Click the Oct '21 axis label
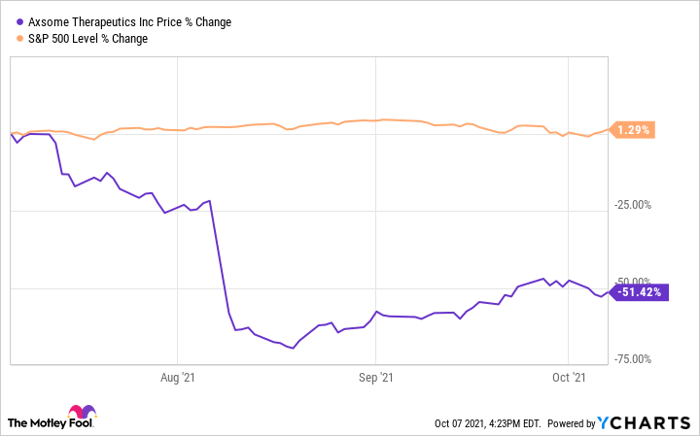The height and width of the screenshot is (436, 700). pos(568,379)
